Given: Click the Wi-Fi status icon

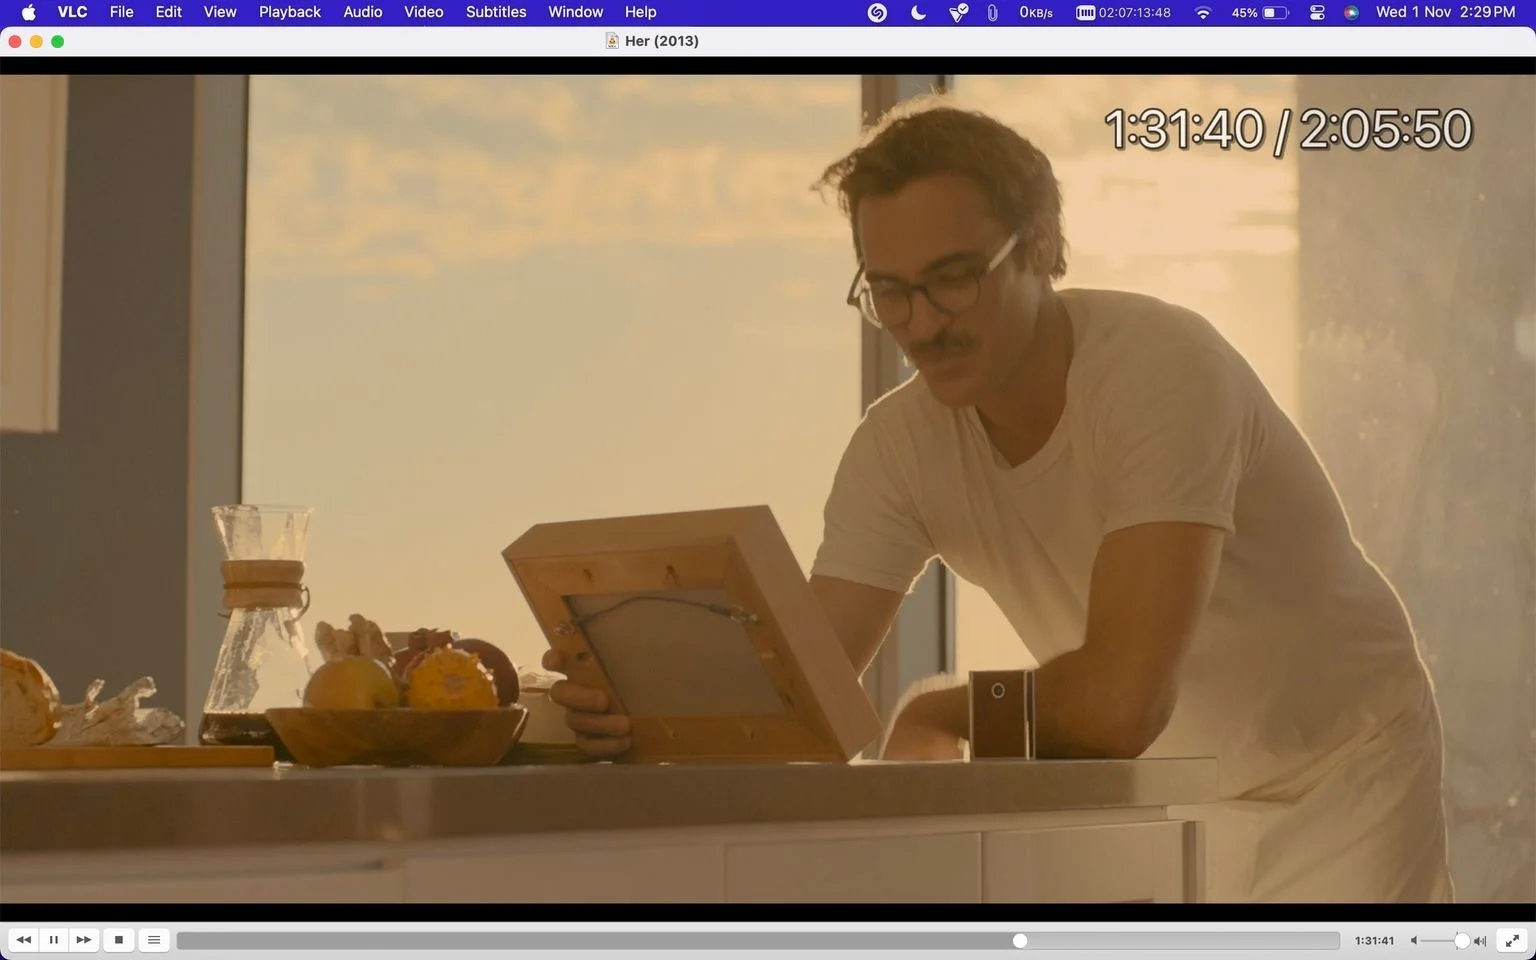Looking at the screenshot, I should [1203, 12].
